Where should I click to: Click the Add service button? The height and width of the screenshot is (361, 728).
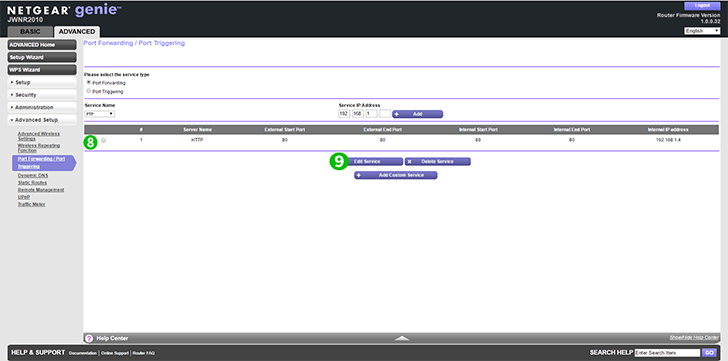(417, 114)
